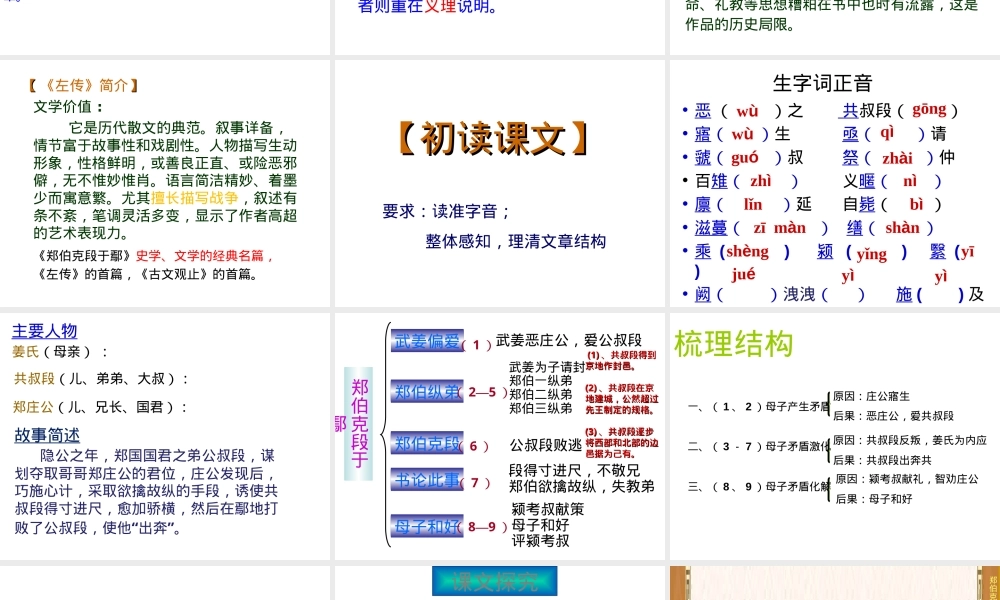Viewport: 1000px width, 600px height.
Task: Click the 郑伯纵弟 blue label box
Action: tap(427, 391)
